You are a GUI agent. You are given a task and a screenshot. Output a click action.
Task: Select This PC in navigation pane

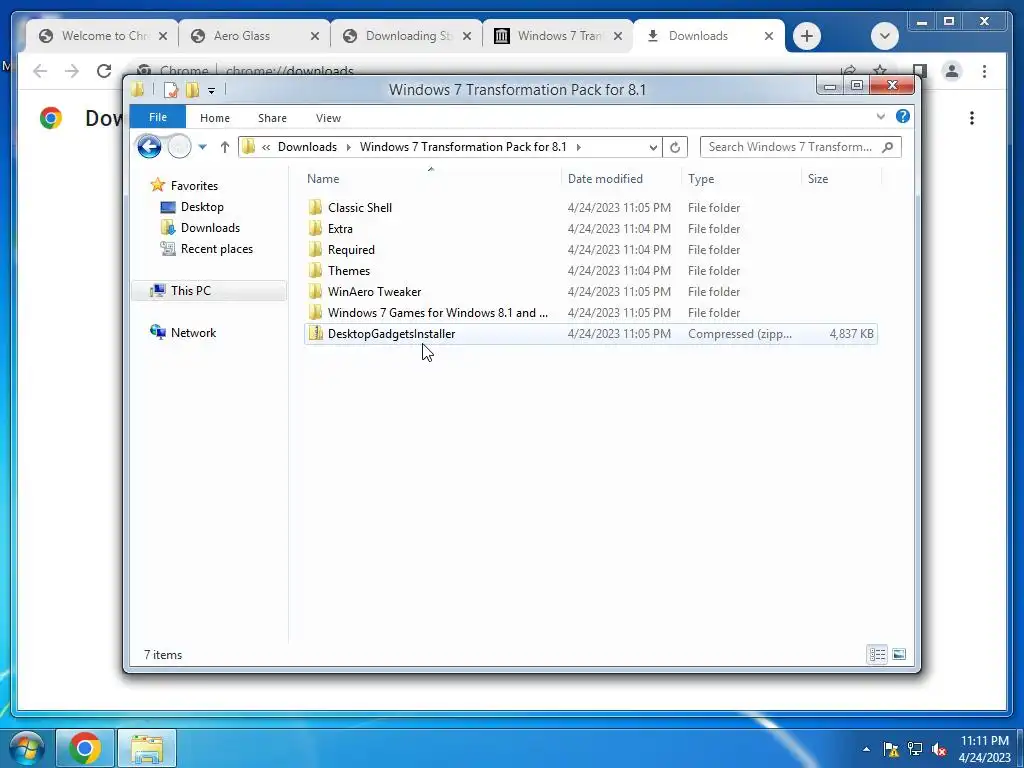click(x=209, y=291)
